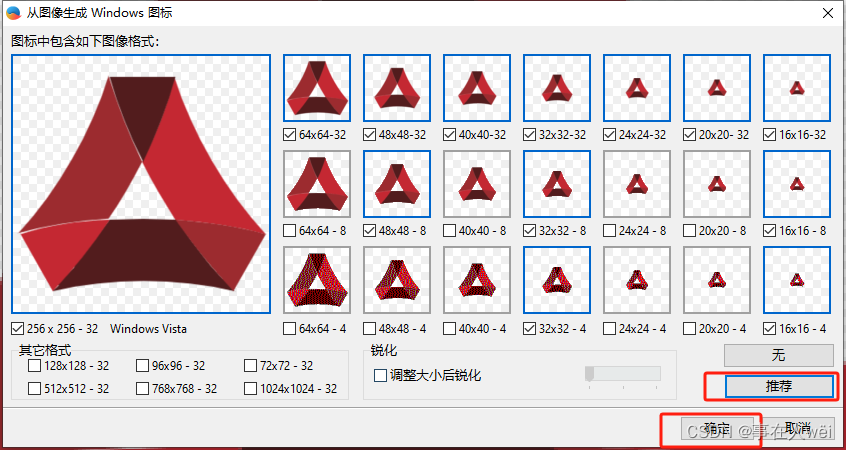Enable the 20x20 - 4 format checkbox
The height and width of the screenshot is (450, 846).
690,328
